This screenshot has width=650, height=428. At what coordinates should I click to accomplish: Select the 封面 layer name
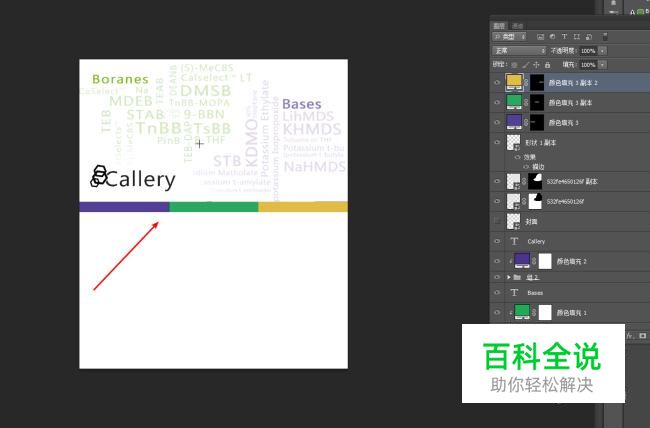point(531,221)
